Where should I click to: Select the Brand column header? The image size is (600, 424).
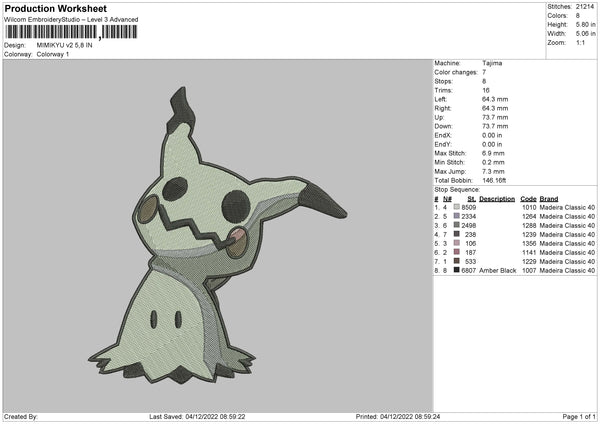549,199
